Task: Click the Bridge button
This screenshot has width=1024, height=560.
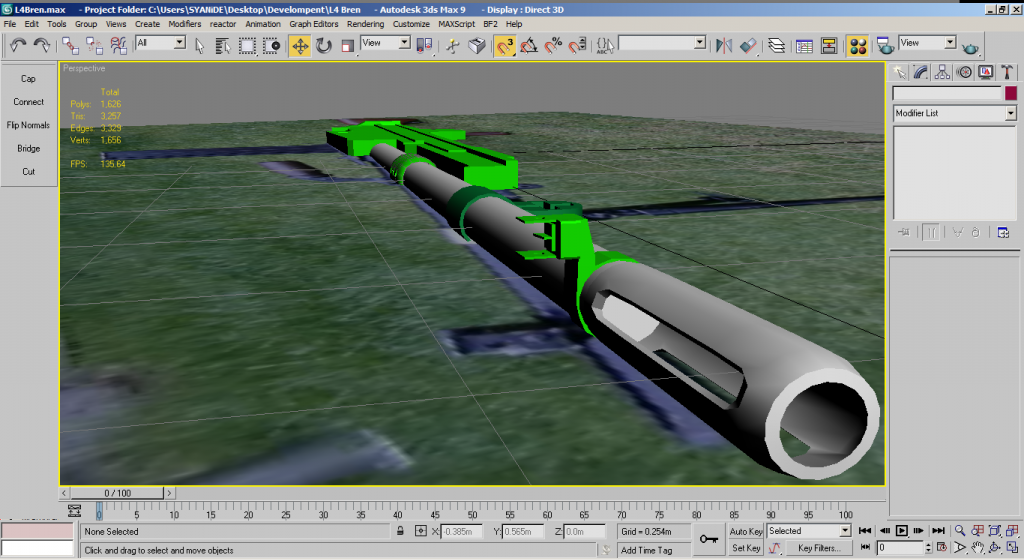Action: pos(28,148)
